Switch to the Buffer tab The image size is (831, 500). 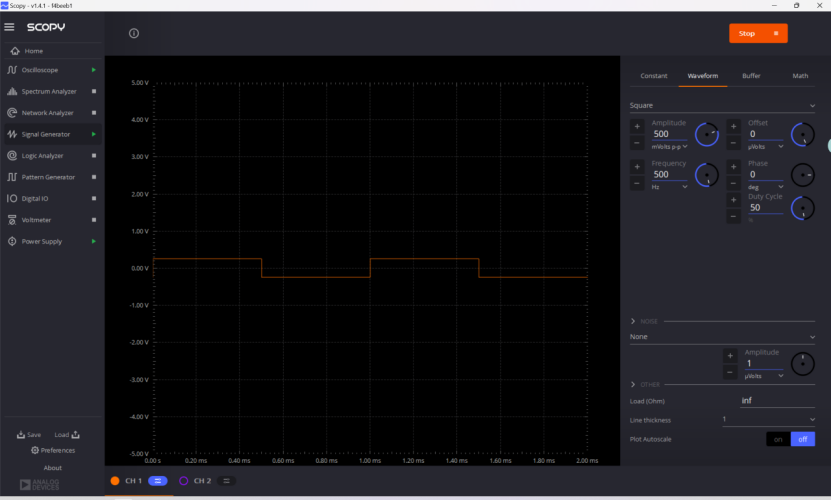click(x=751, y=76)
